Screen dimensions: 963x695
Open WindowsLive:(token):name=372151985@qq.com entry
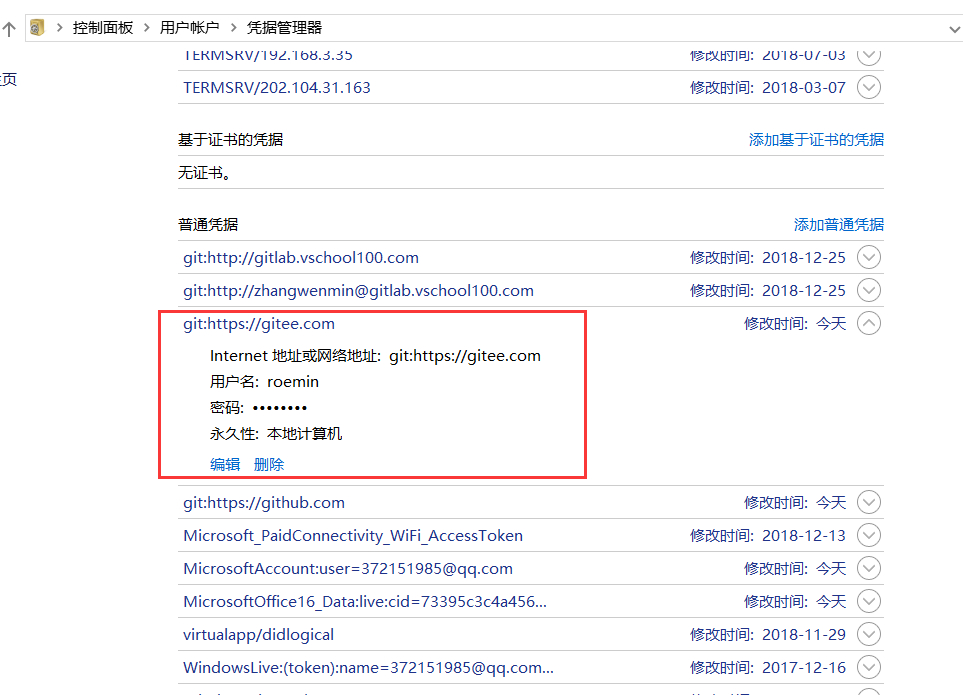click(x=368, y=668)
